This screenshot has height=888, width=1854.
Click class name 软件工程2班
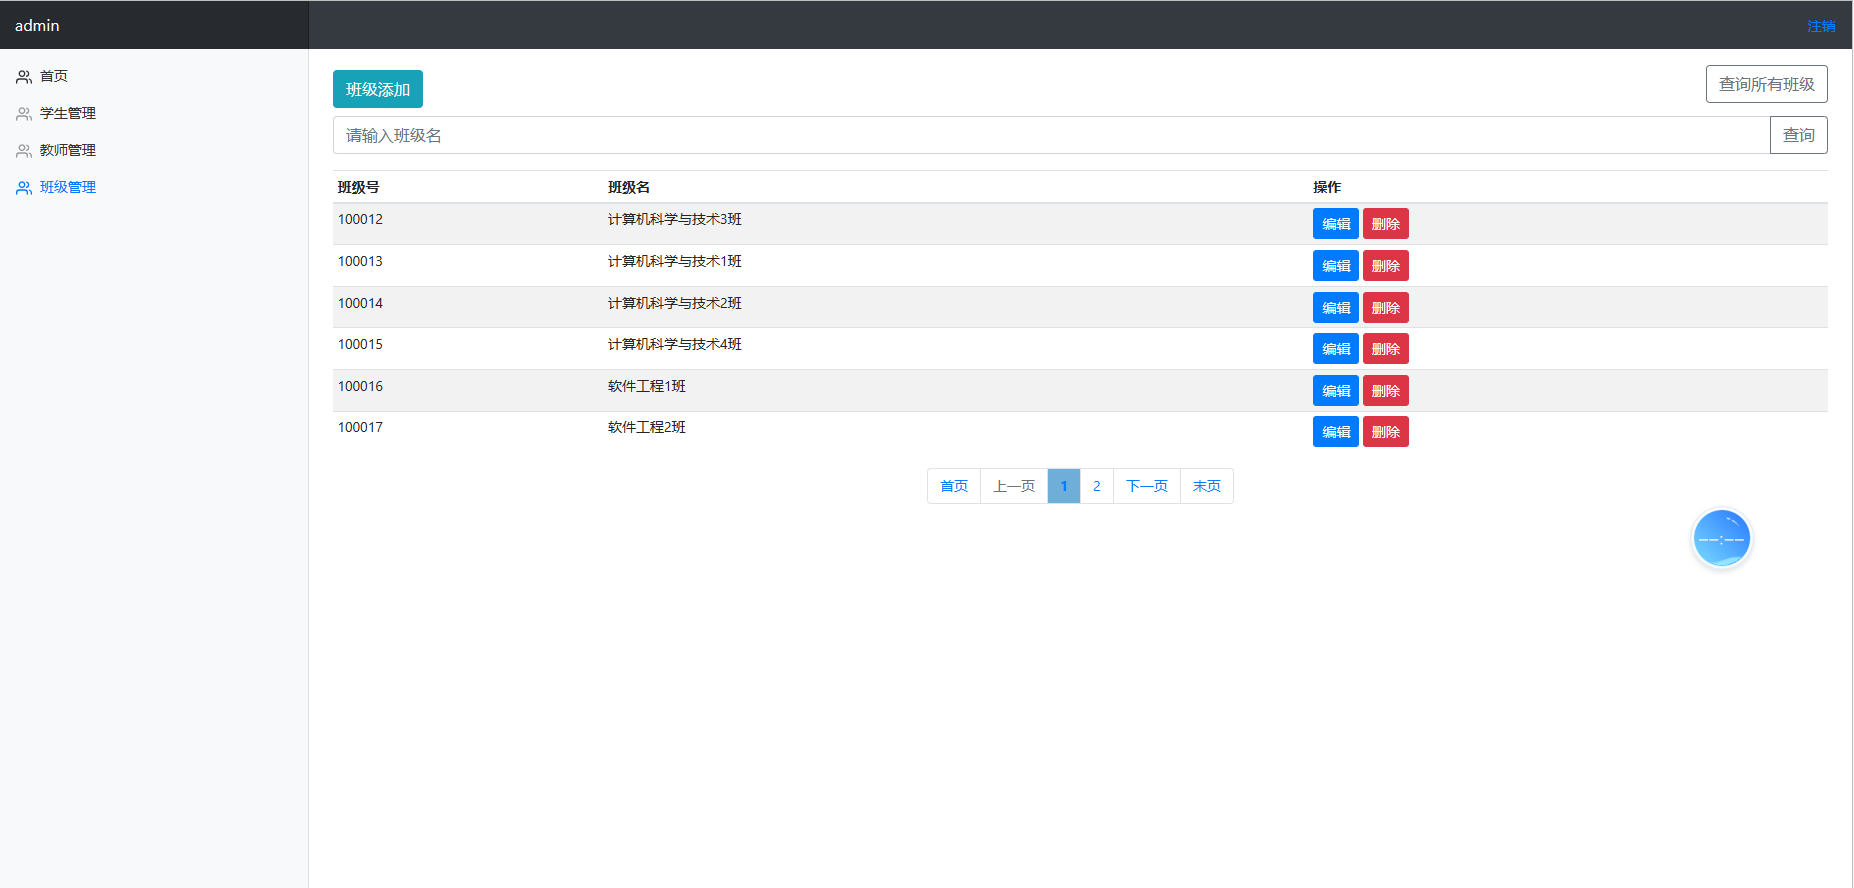point(647,428)
